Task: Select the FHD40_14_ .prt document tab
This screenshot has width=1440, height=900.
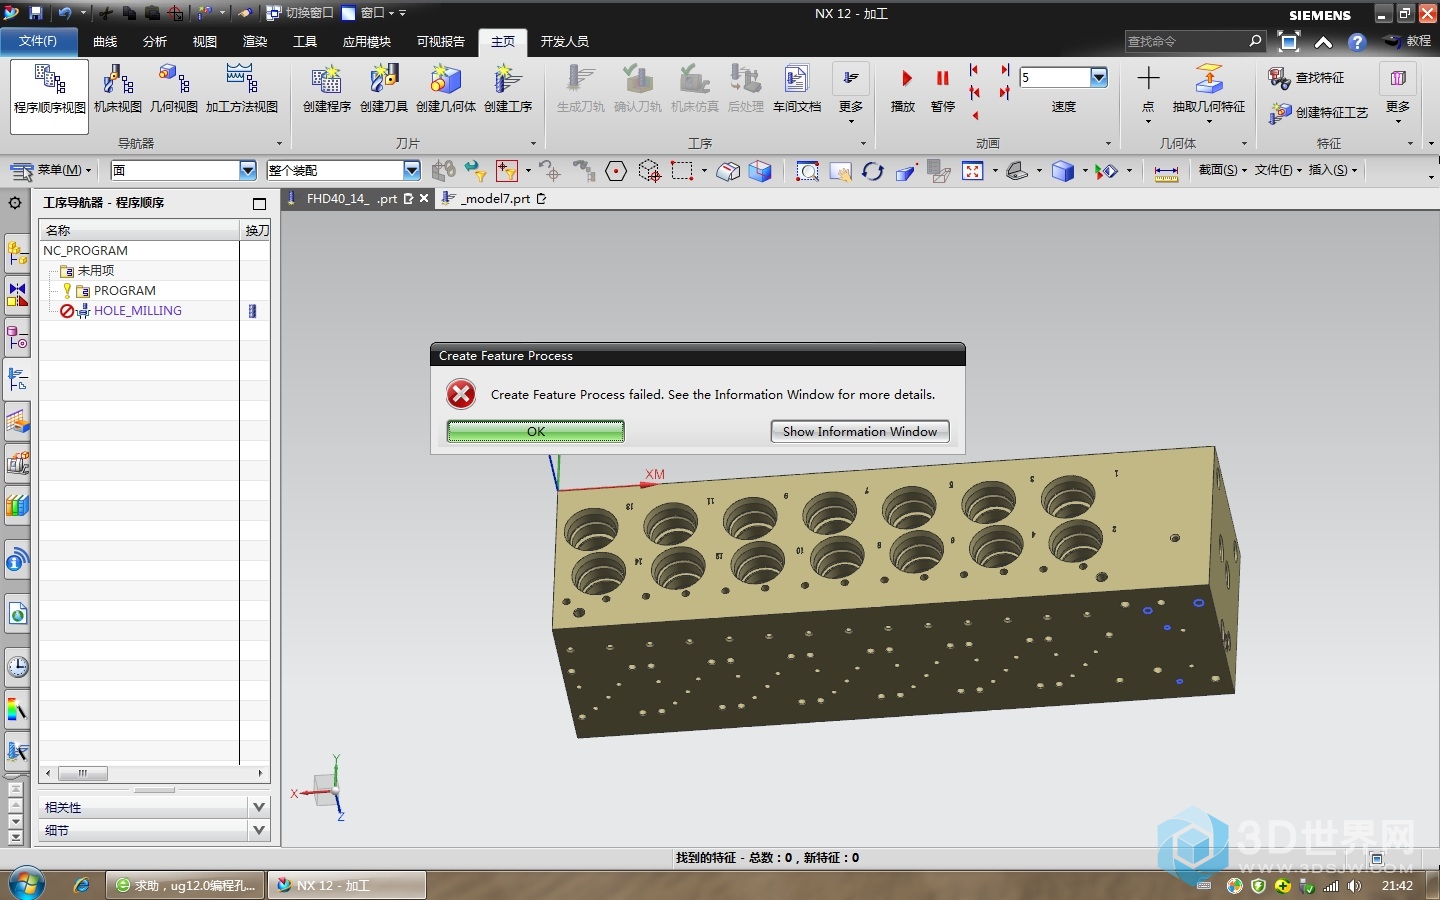Action: 351,199
